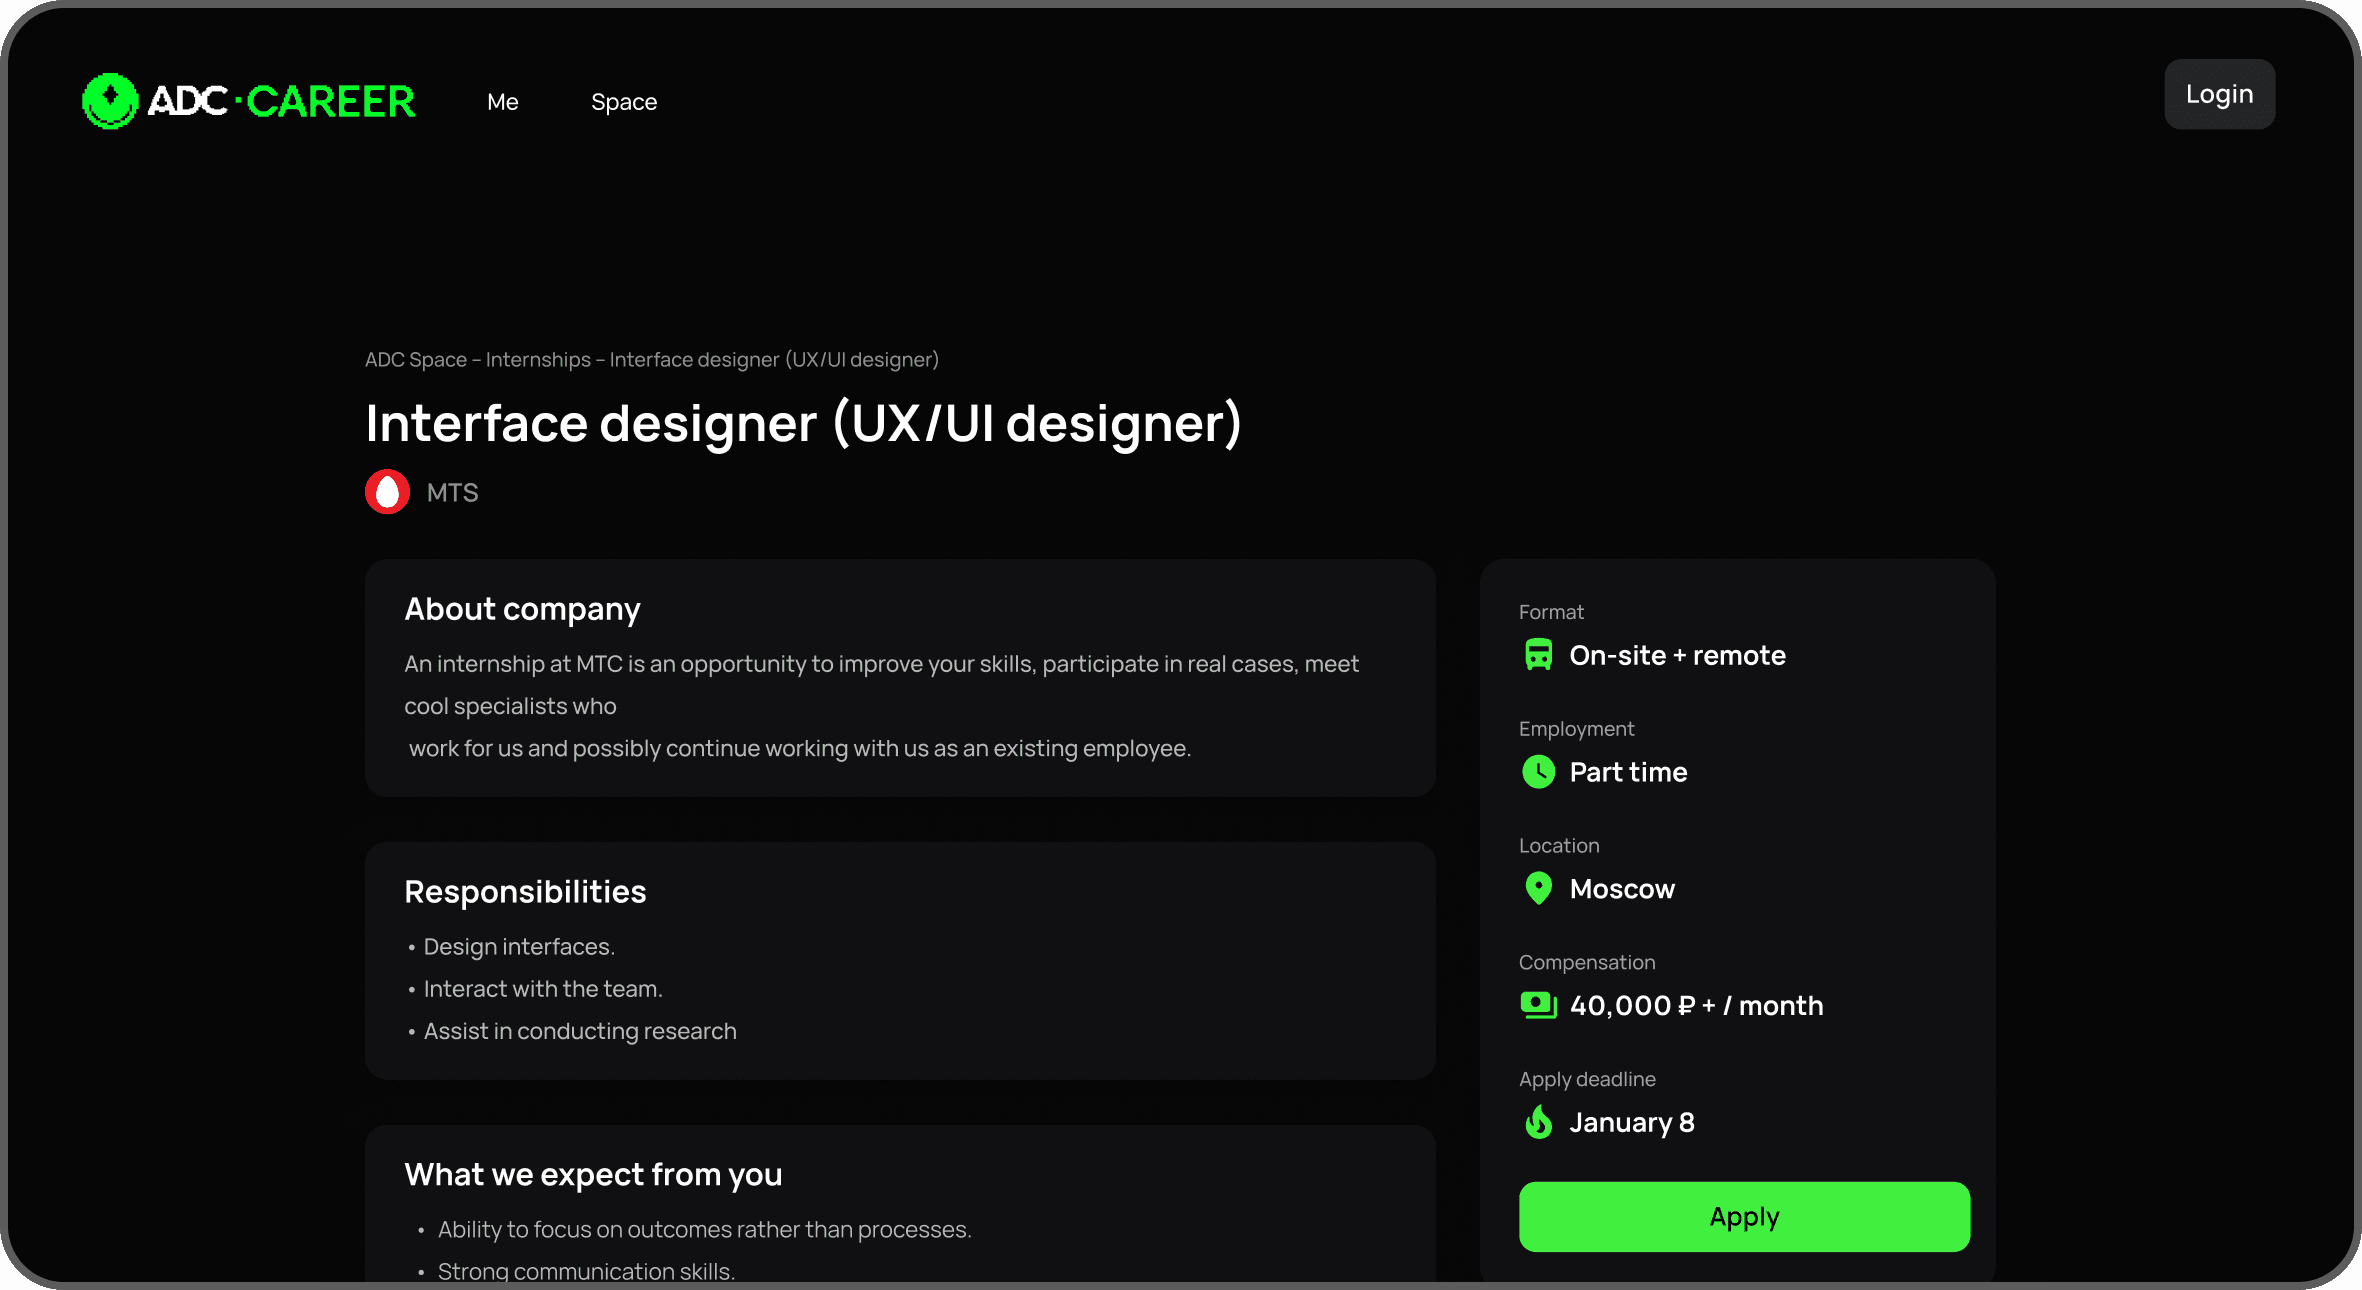Click the money icon next to compensation amount

pos(1538,1005)
